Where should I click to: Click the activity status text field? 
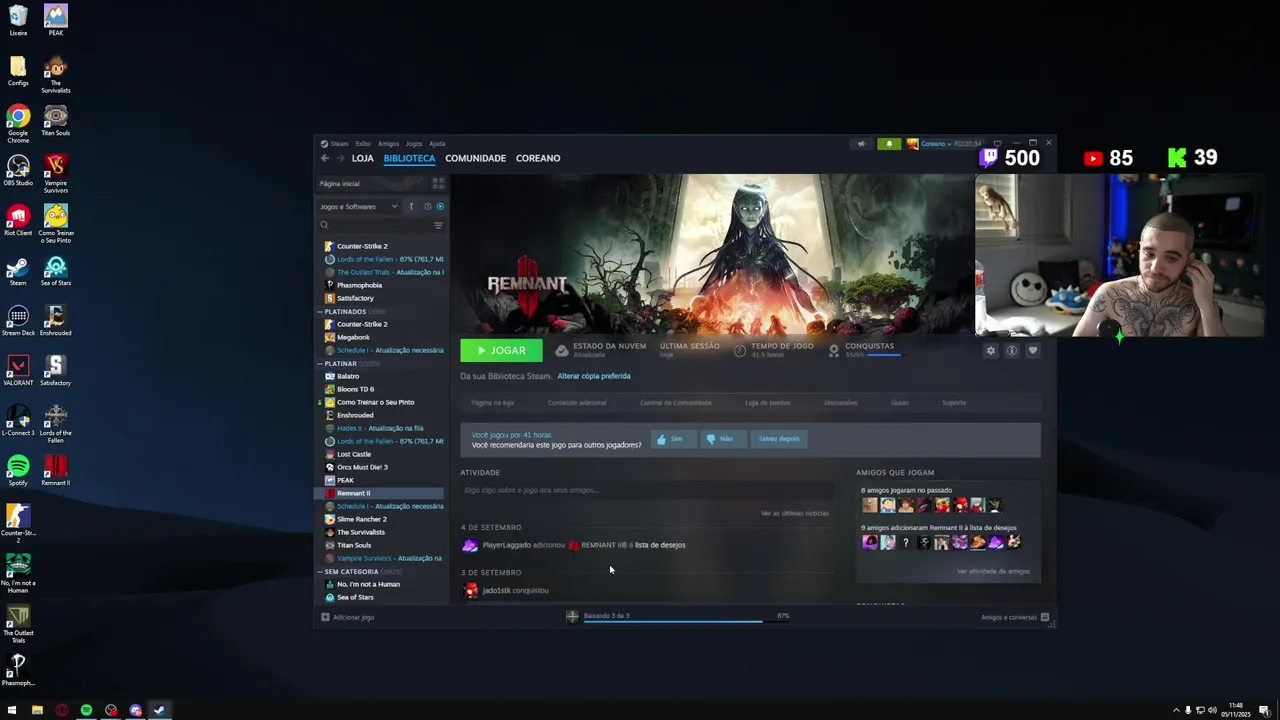coord(646,490)
